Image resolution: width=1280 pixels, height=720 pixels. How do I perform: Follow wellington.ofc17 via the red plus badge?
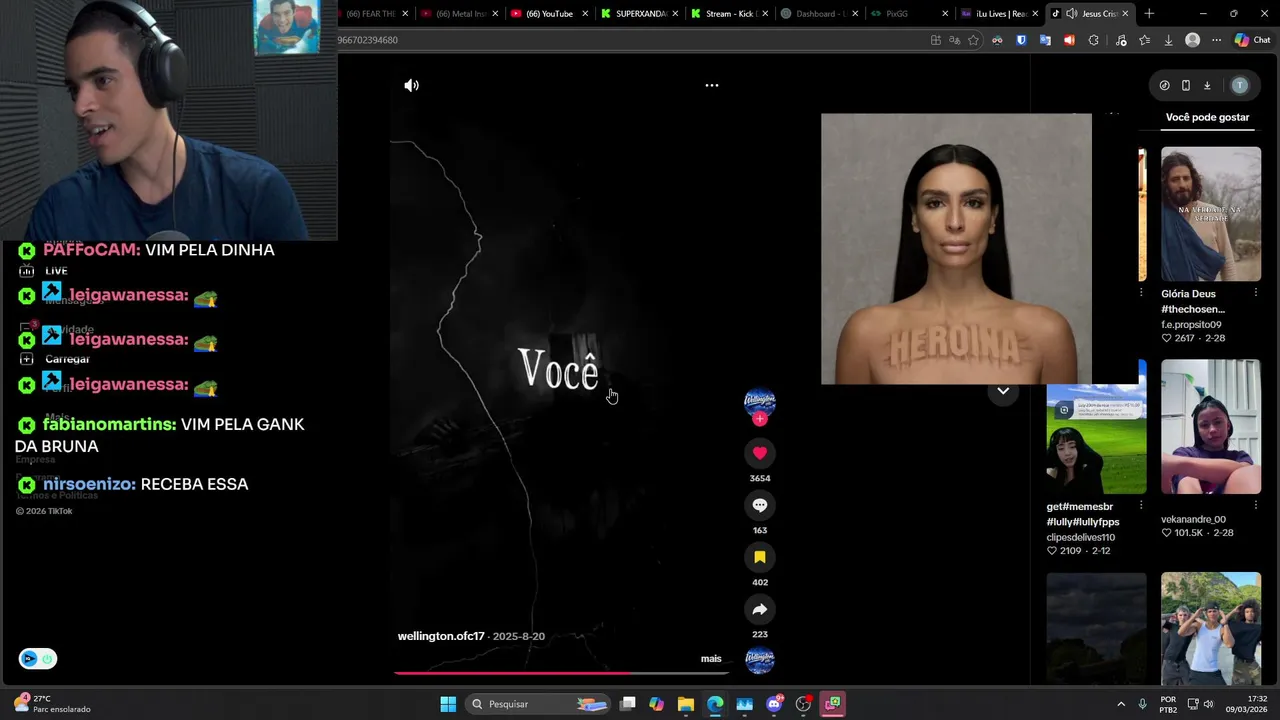coord(760,419)
